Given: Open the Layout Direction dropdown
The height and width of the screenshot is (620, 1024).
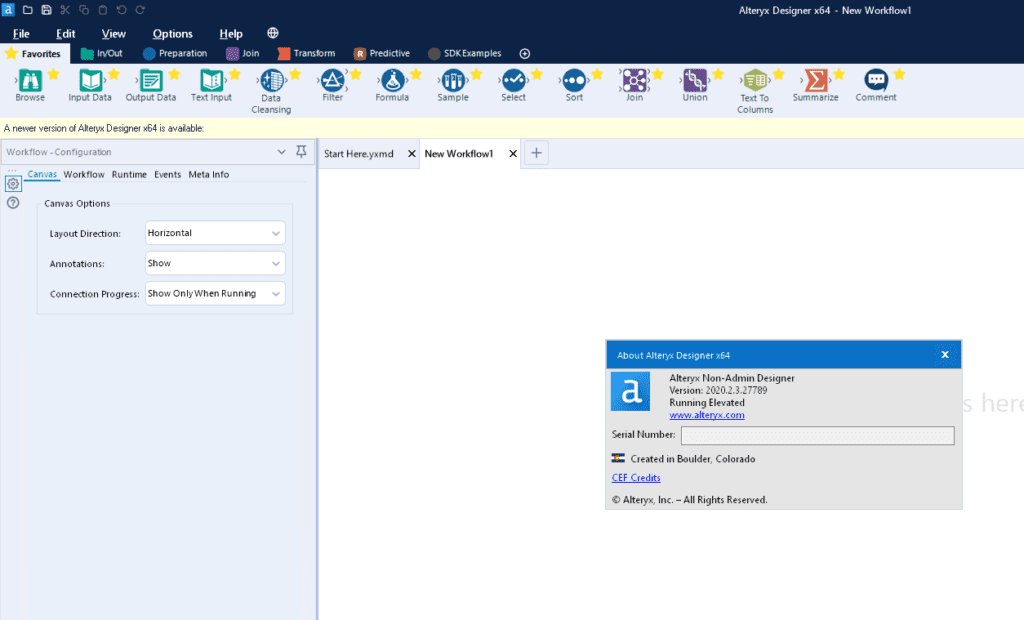Looking at the screenshot, I should (215, 233).
